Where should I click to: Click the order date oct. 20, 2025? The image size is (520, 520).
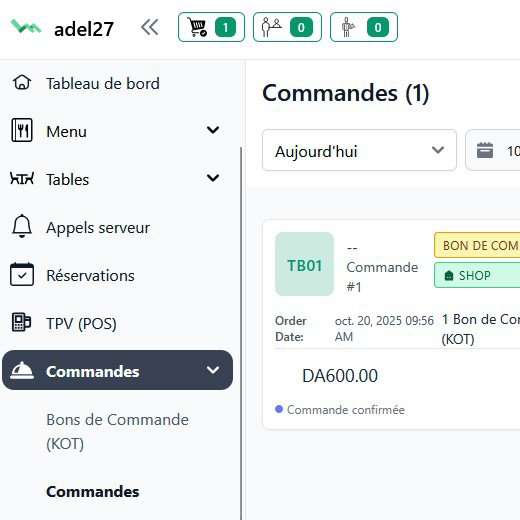(384, 329)
